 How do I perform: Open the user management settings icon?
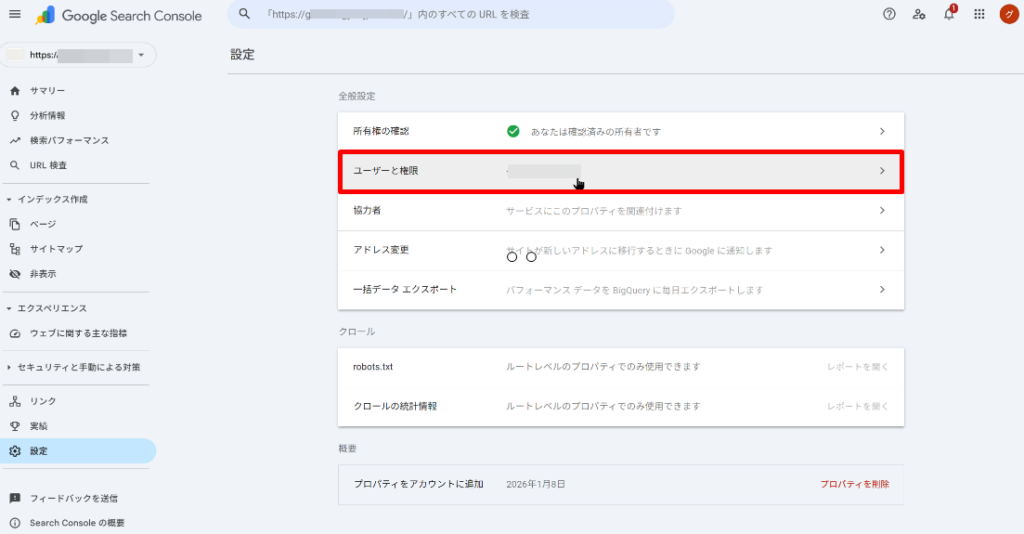point(919,14)
